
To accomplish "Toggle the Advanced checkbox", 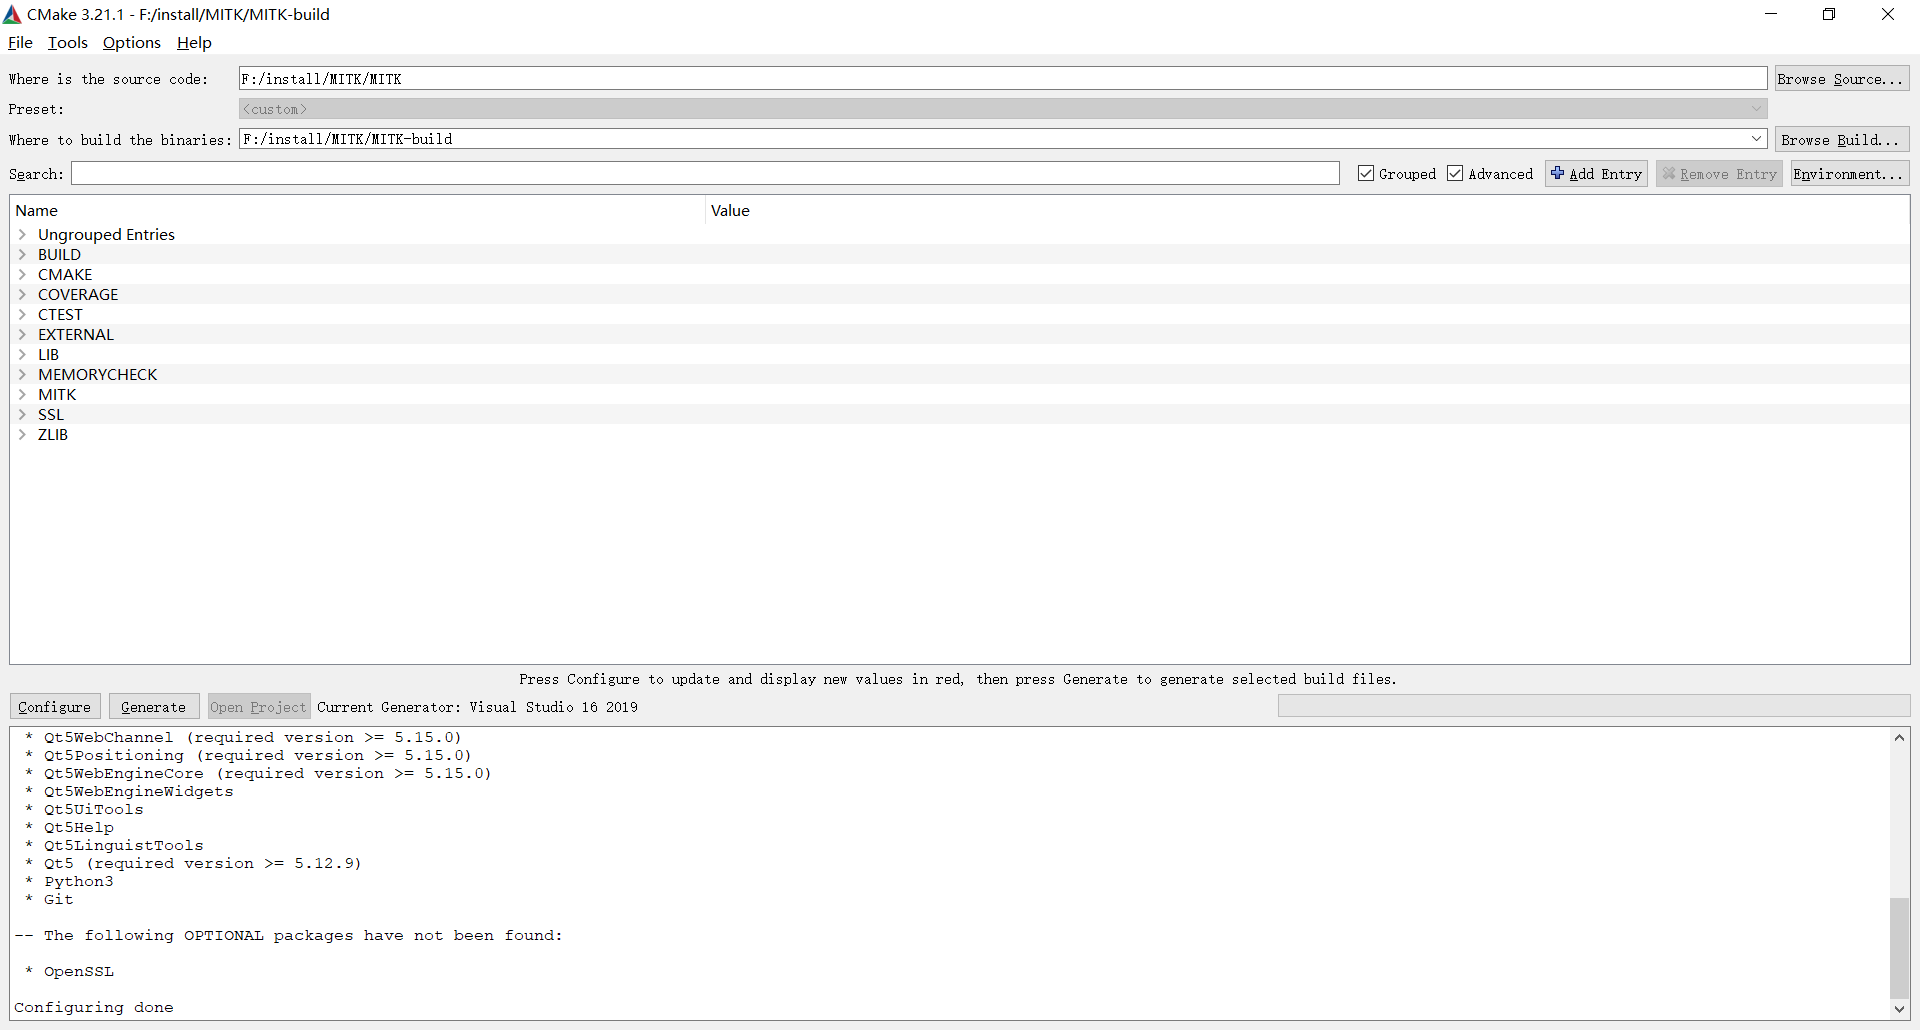I will [x=1455, y=173].
